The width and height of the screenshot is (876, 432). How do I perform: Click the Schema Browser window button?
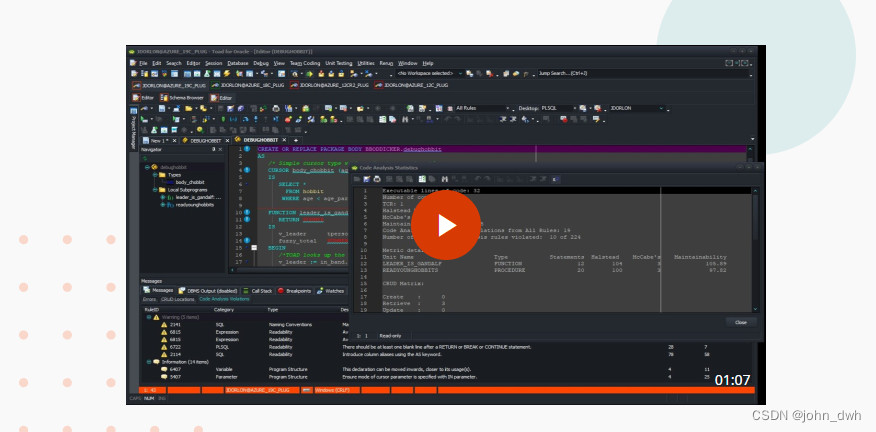(x=182, y=97)
